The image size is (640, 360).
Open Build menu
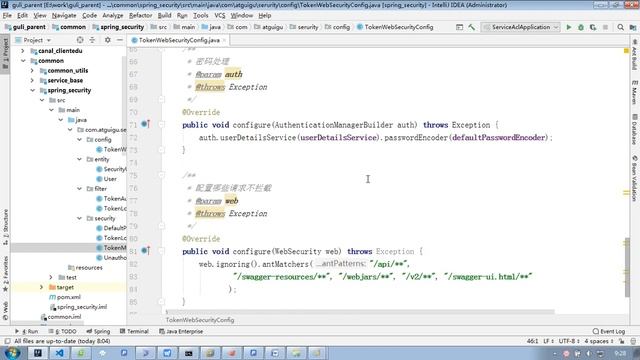point(164,16)
